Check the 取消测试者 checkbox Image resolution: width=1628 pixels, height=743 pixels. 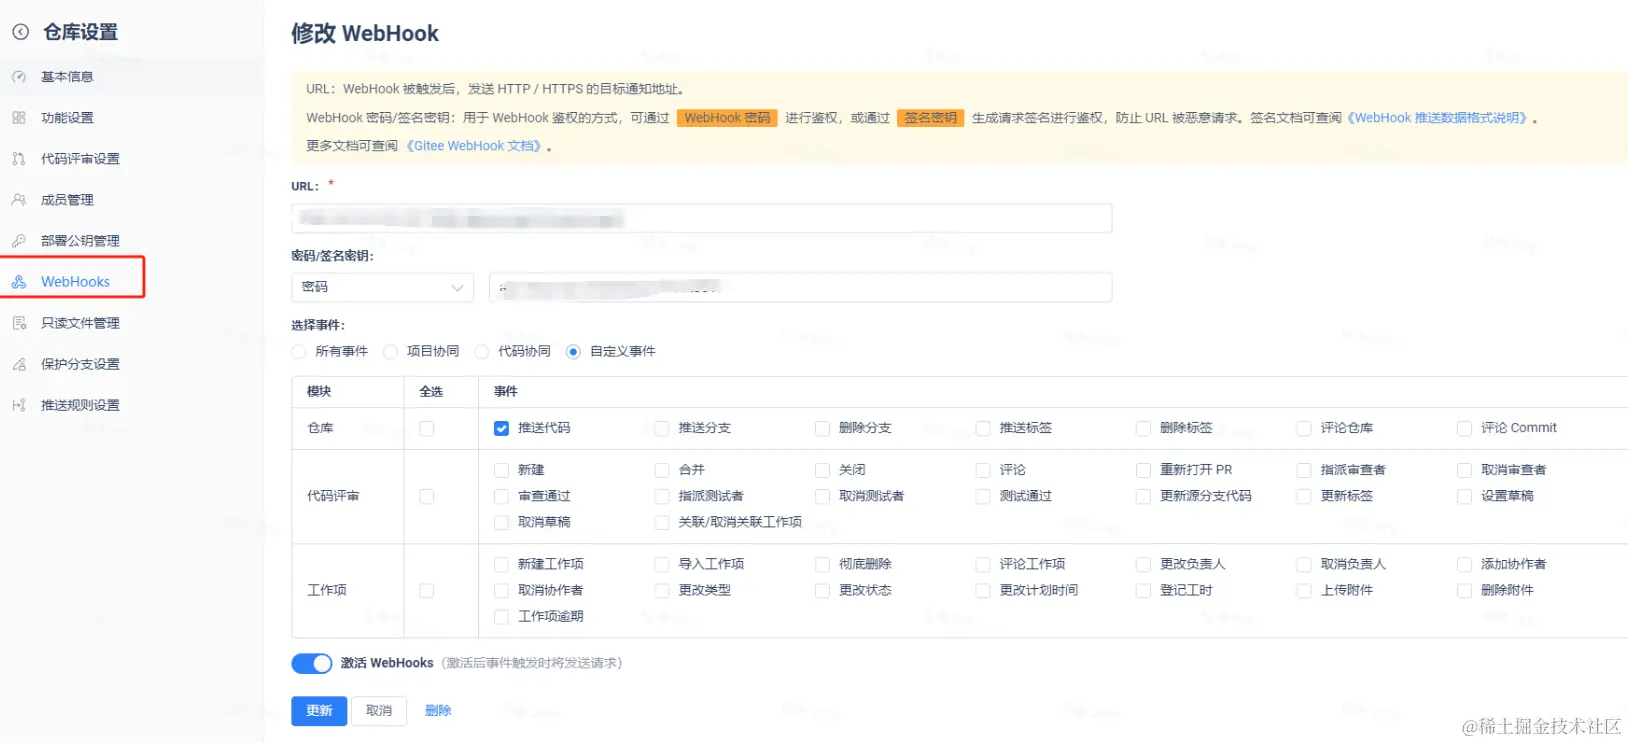pos(822,496)
